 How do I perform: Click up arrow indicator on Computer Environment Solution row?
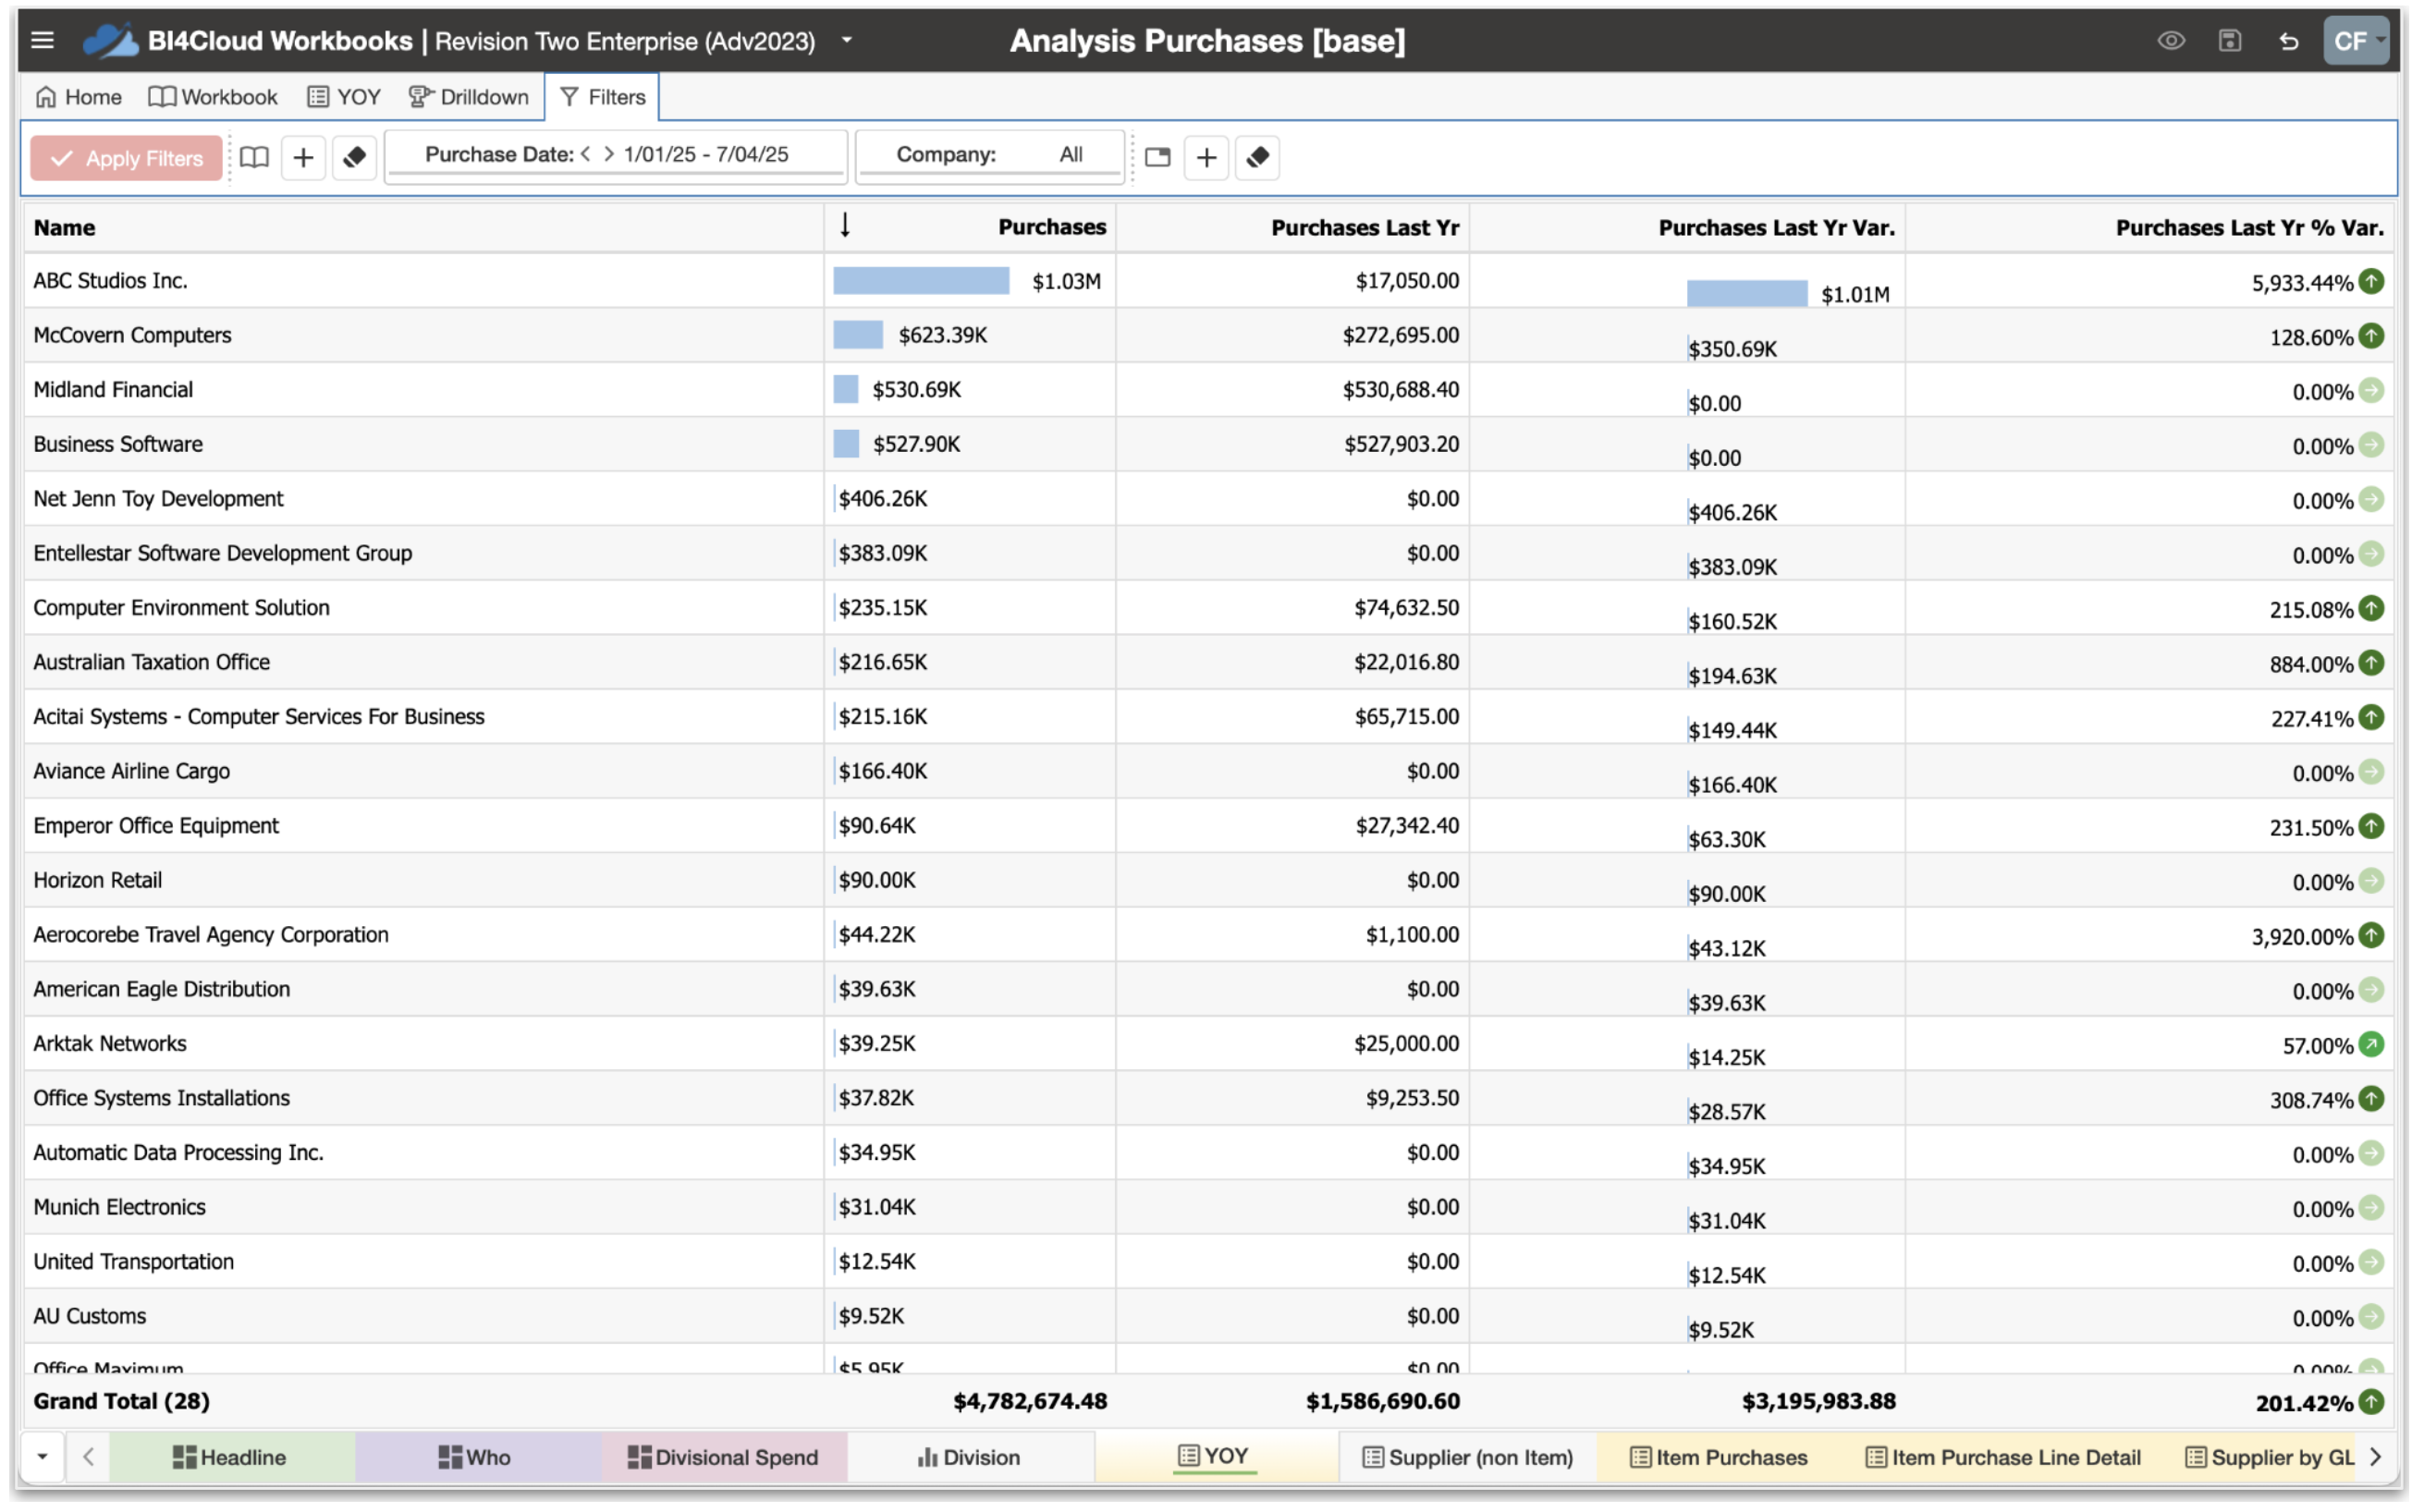(2371, 609)
